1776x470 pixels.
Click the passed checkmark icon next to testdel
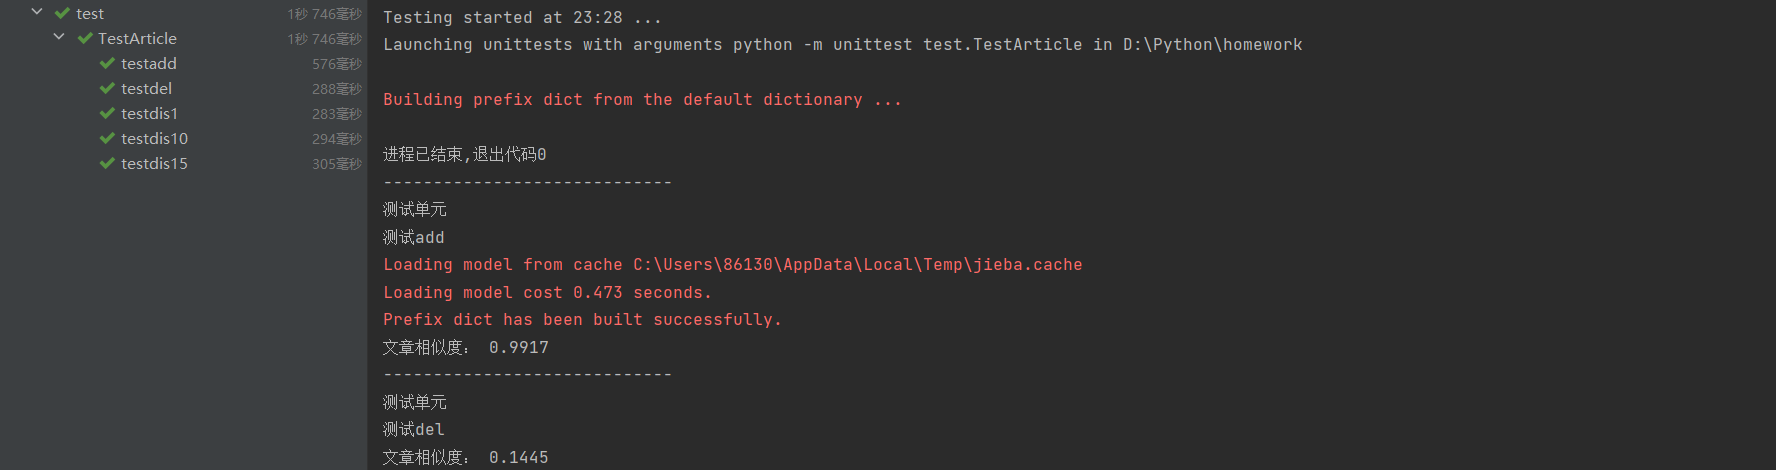coord(107,89)
